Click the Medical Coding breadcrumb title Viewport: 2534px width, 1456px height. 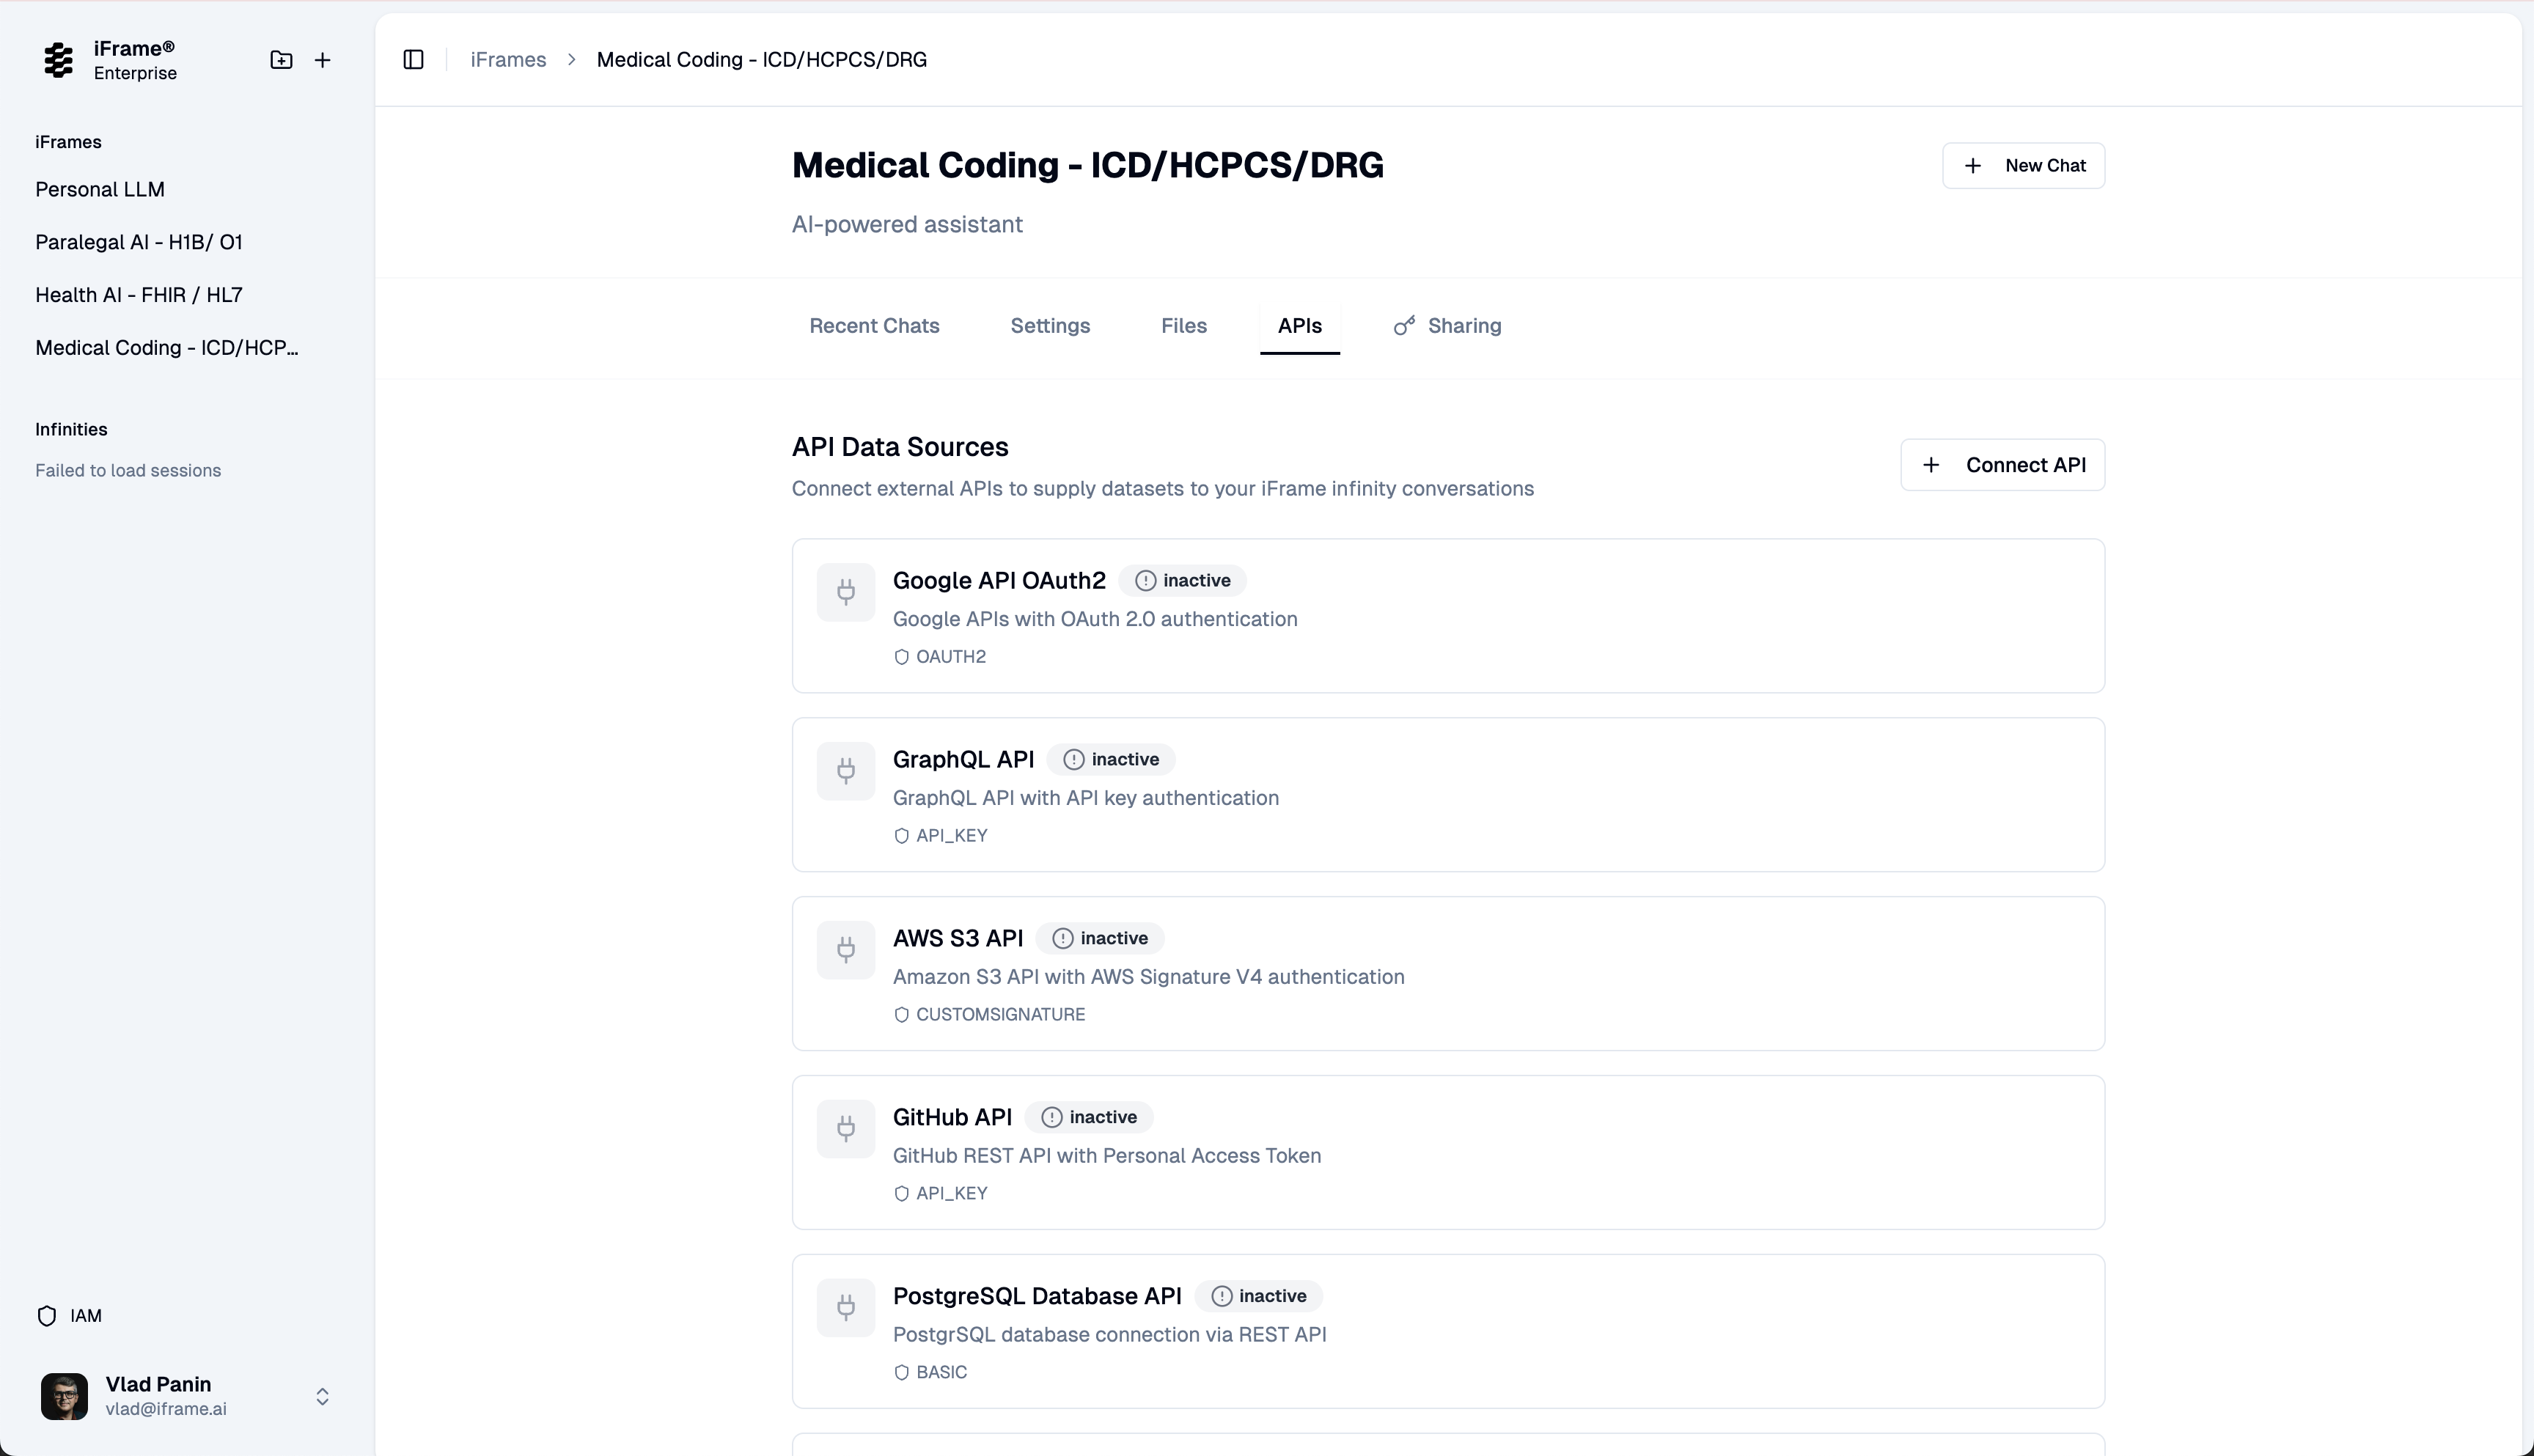pos(762,60)
